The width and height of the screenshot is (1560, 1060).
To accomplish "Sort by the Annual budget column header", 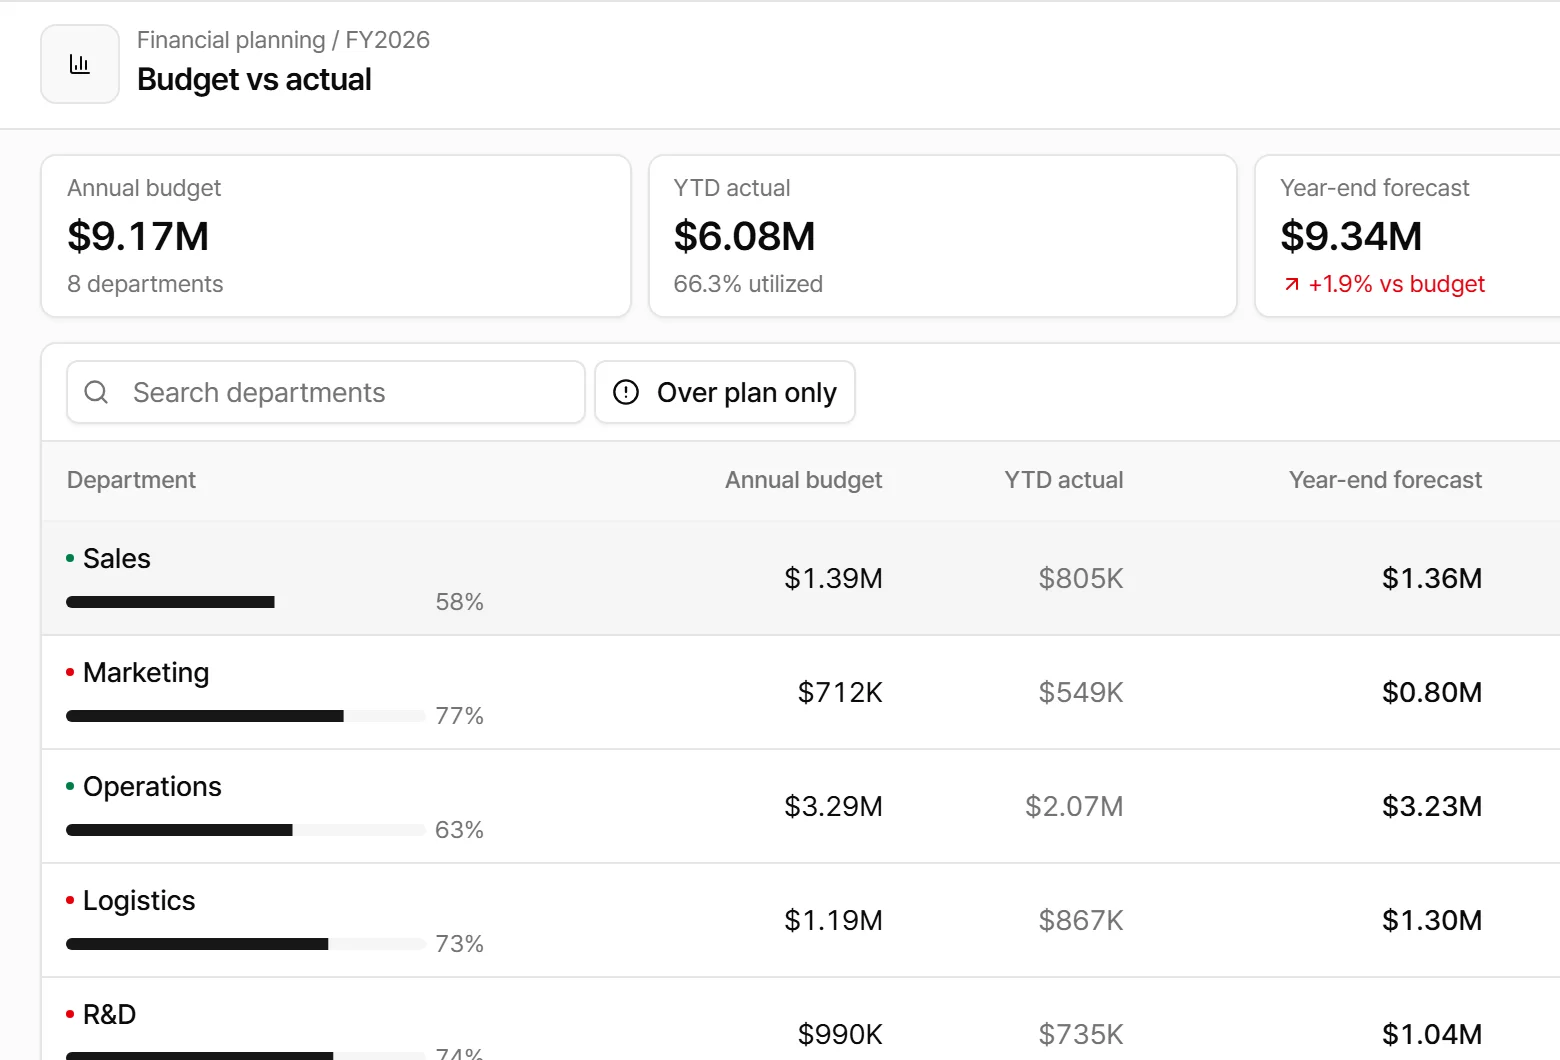I will [803, 480].
